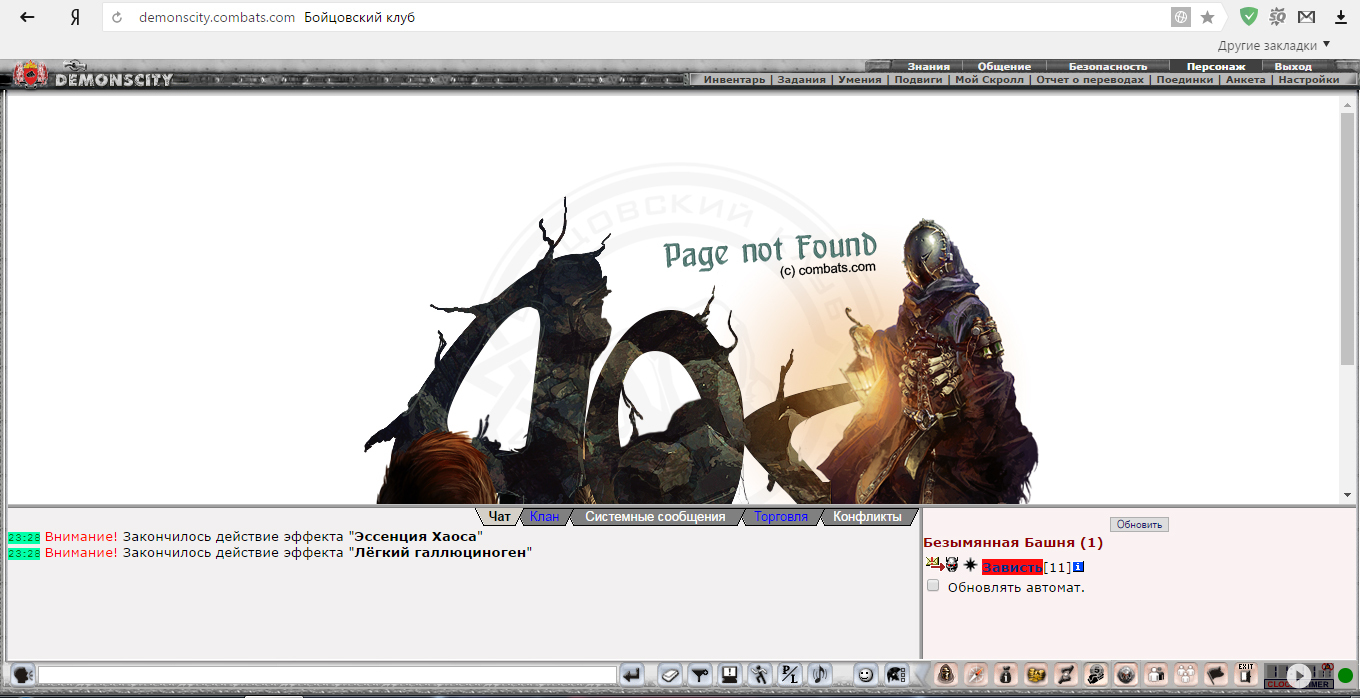Open the smiley emoticons icon

coord(866,675)
